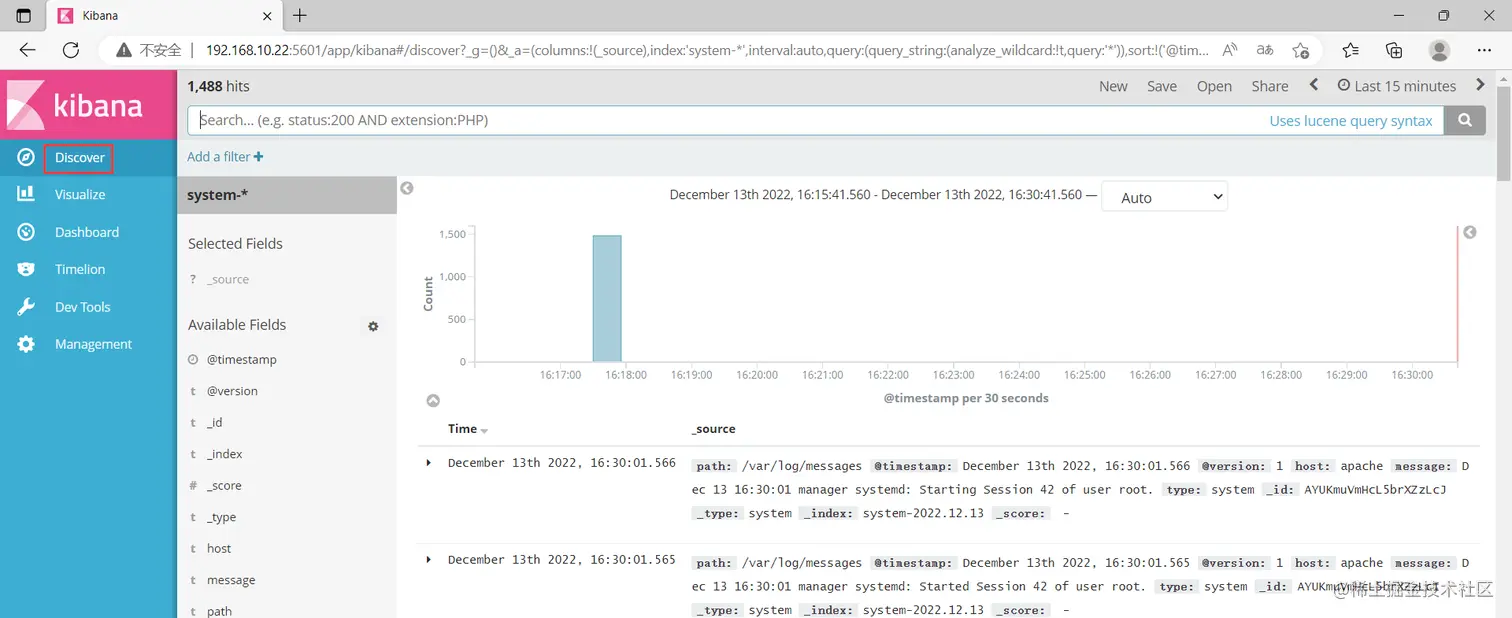
Task: Open the browser favorites list icon
Action: tap(1350, 50)
